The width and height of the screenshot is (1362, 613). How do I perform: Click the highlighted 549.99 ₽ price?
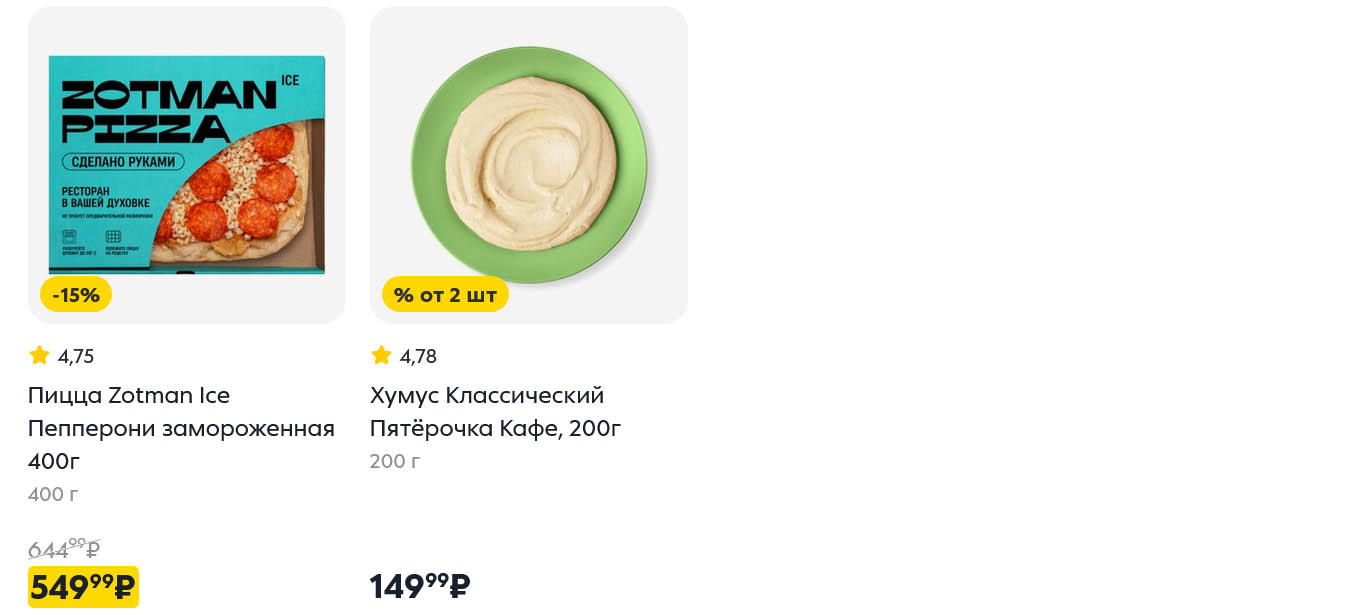(x=83, y=587)
